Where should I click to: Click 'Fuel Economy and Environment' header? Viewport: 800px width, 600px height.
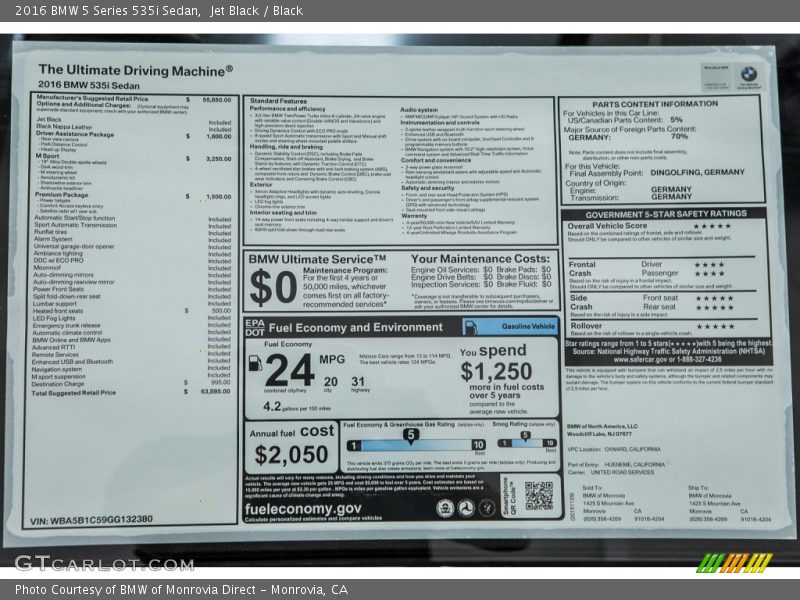point(356,328)
